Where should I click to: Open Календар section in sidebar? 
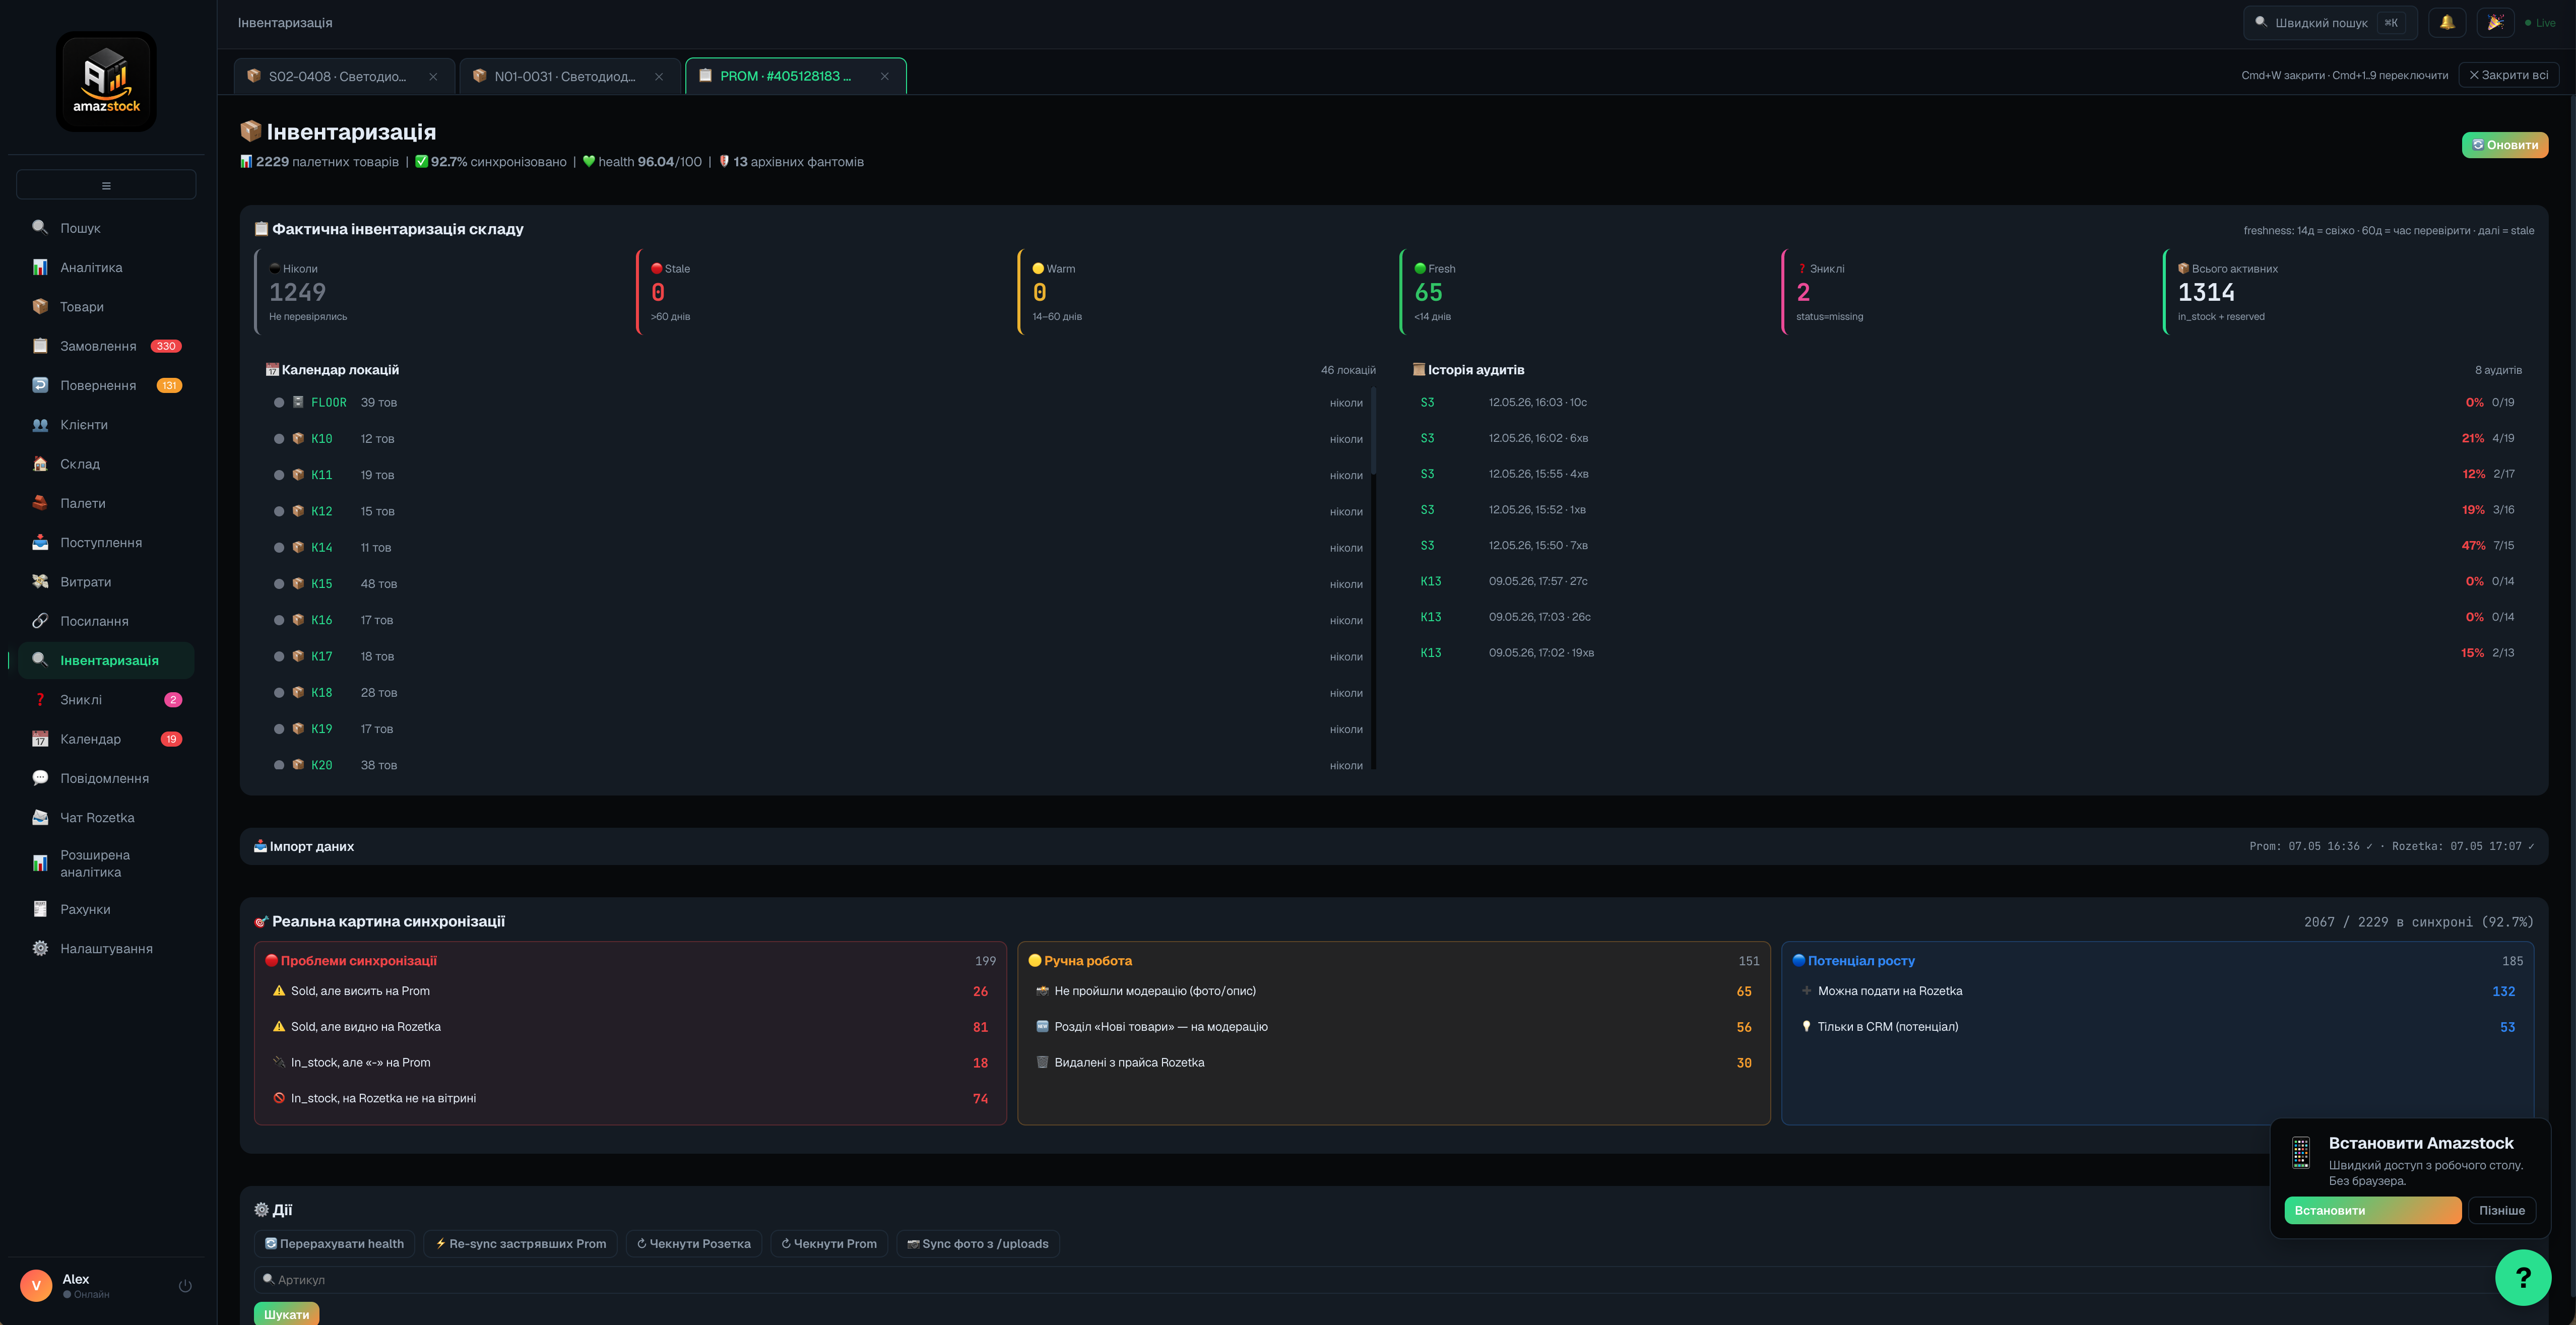point(106,739)
